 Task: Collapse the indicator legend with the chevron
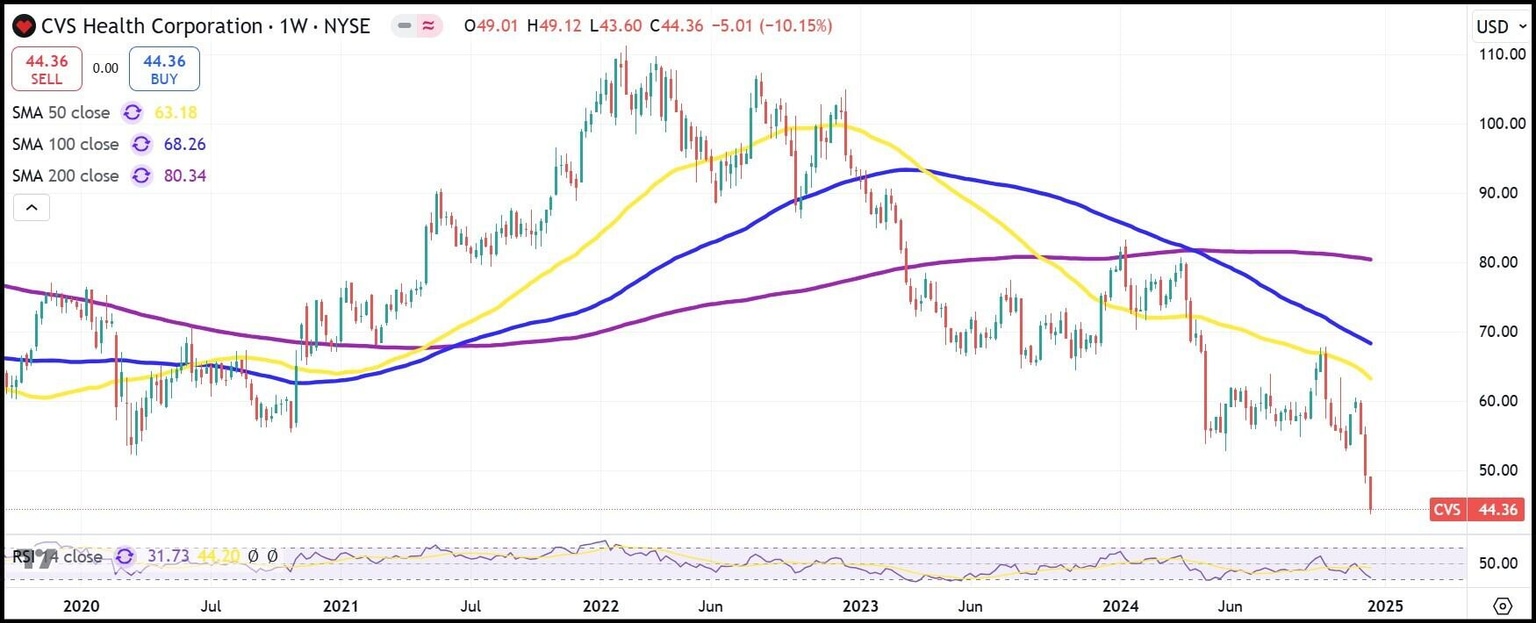[x=31, y=208]
